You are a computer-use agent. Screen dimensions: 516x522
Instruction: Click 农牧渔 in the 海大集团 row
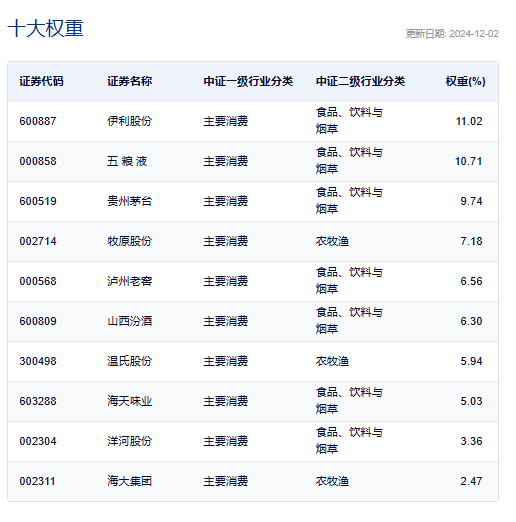332,481
